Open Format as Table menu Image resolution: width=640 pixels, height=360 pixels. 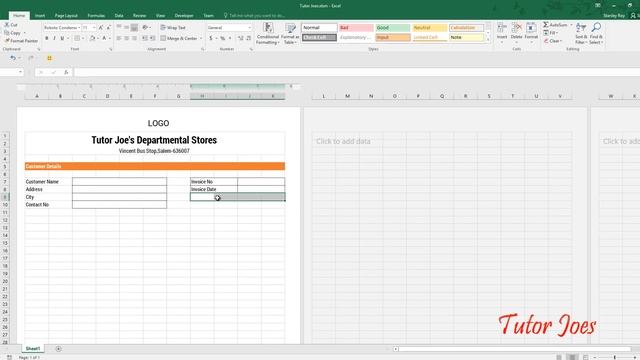pyautogui.click(x=290, y=33)
